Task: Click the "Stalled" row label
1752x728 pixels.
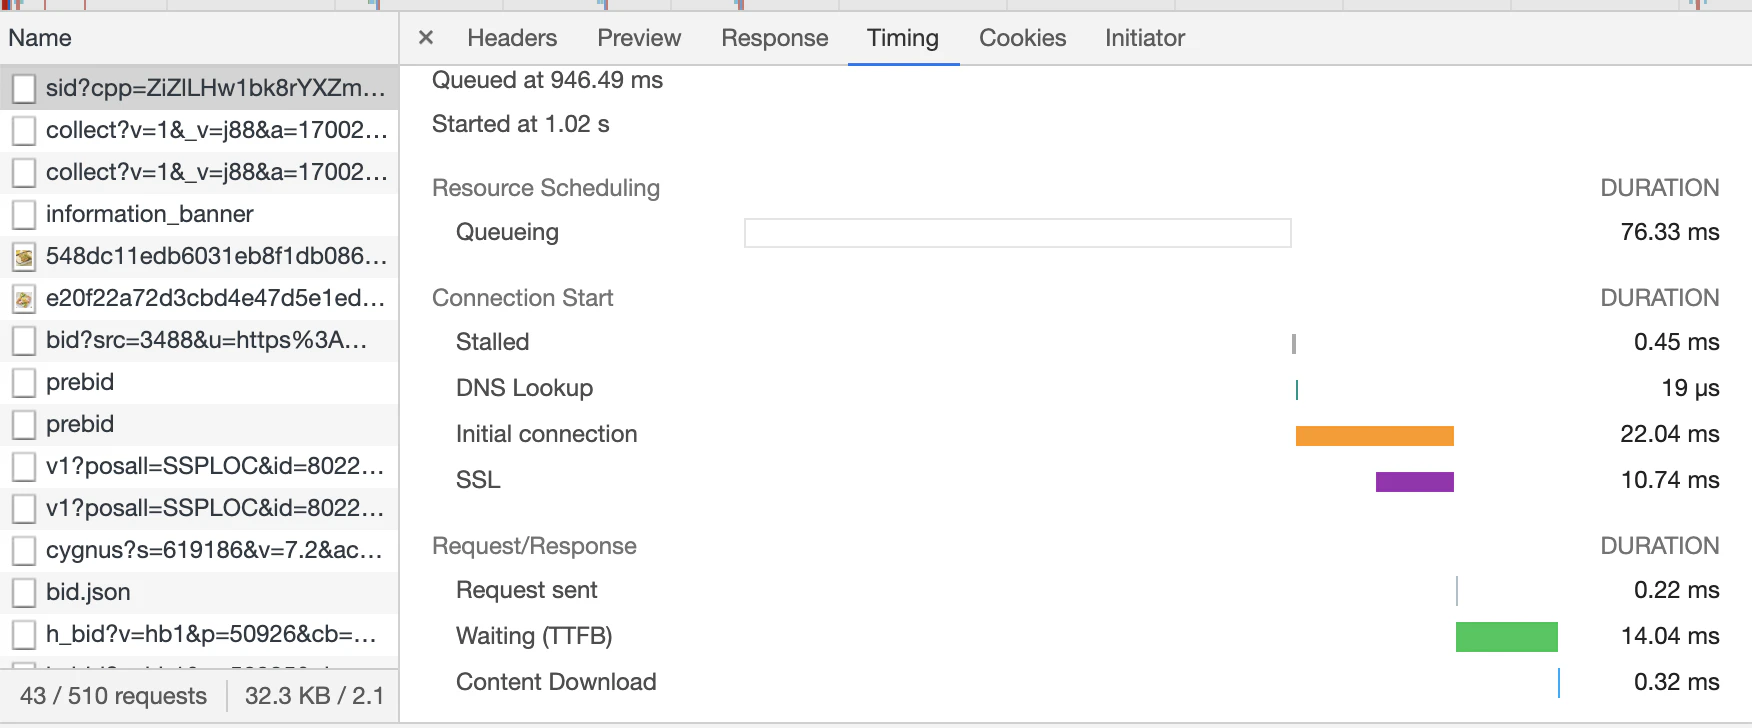Action: click(493, 342)
